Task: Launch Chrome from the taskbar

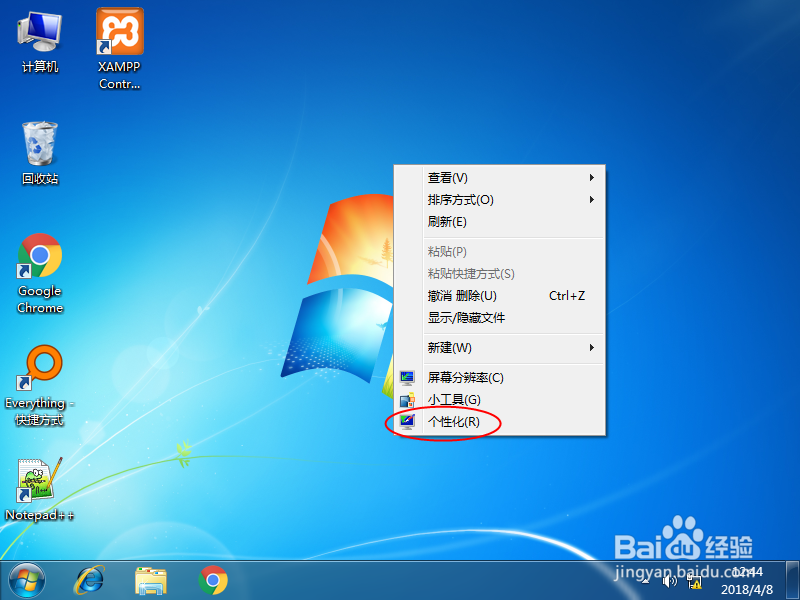Action: click(x=213, y=581)
